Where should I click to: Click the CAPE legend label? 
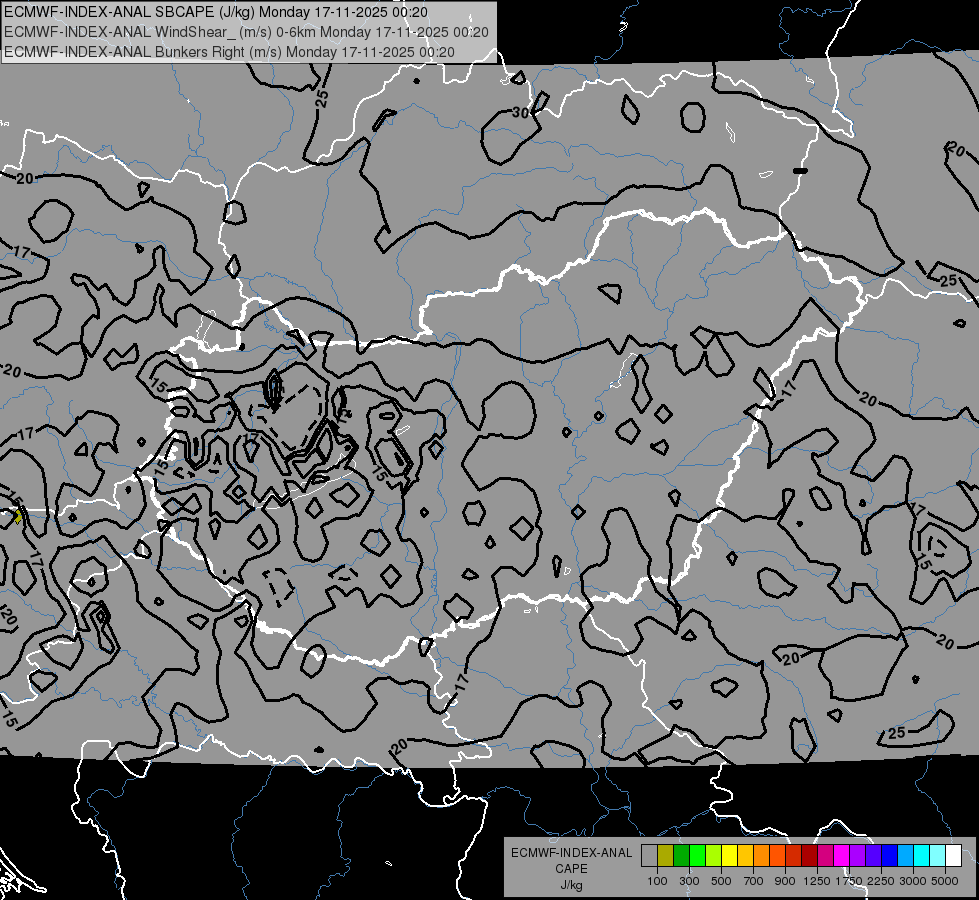coord(571,869)
